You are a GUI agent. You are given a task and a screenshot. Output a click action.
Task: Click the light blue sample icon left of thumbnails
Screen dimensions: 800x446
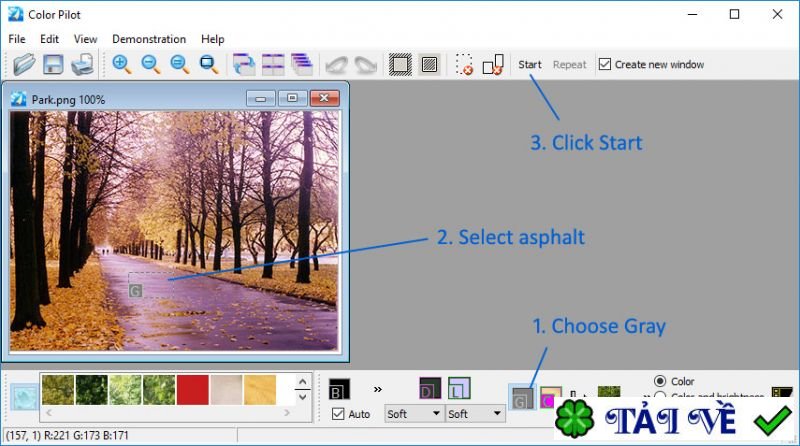[24, 397]
